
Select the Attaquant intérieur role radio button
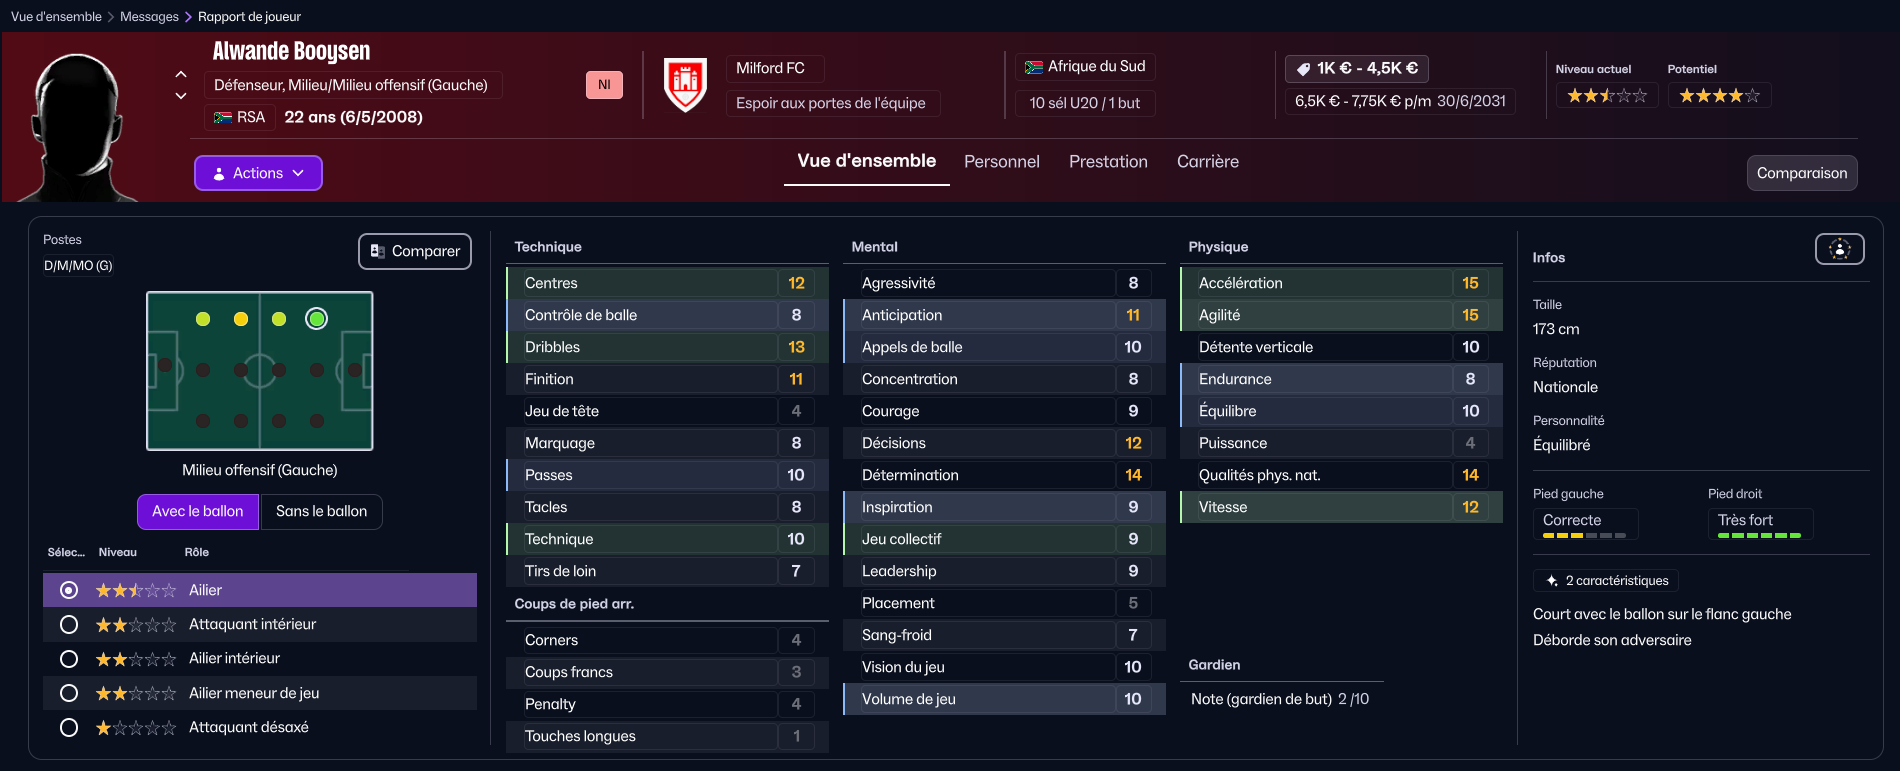coord(69,625)
